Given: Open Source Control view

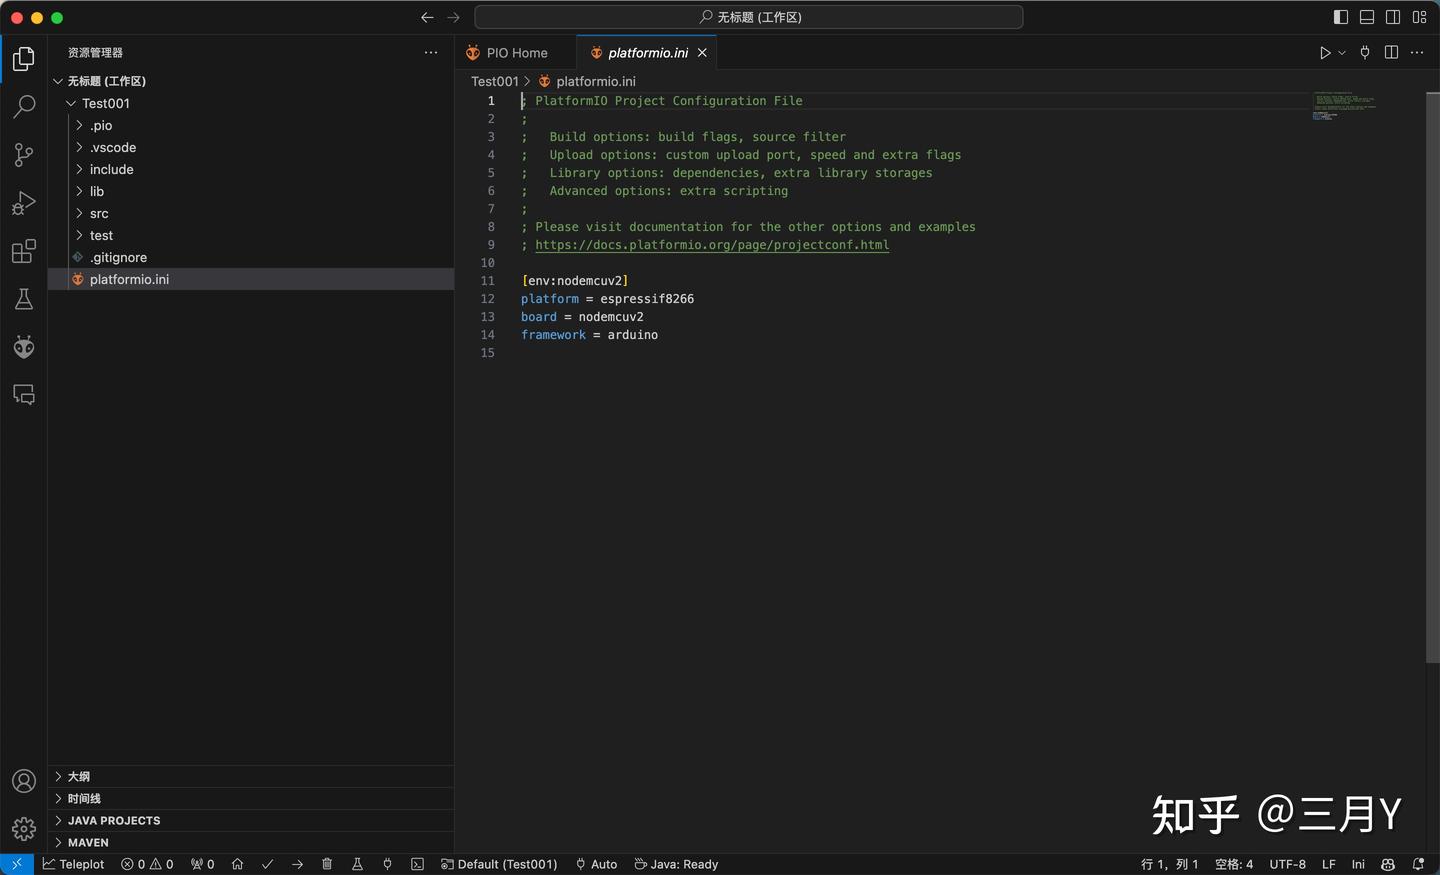Looking at the screenshot, I should pos(23,155).
